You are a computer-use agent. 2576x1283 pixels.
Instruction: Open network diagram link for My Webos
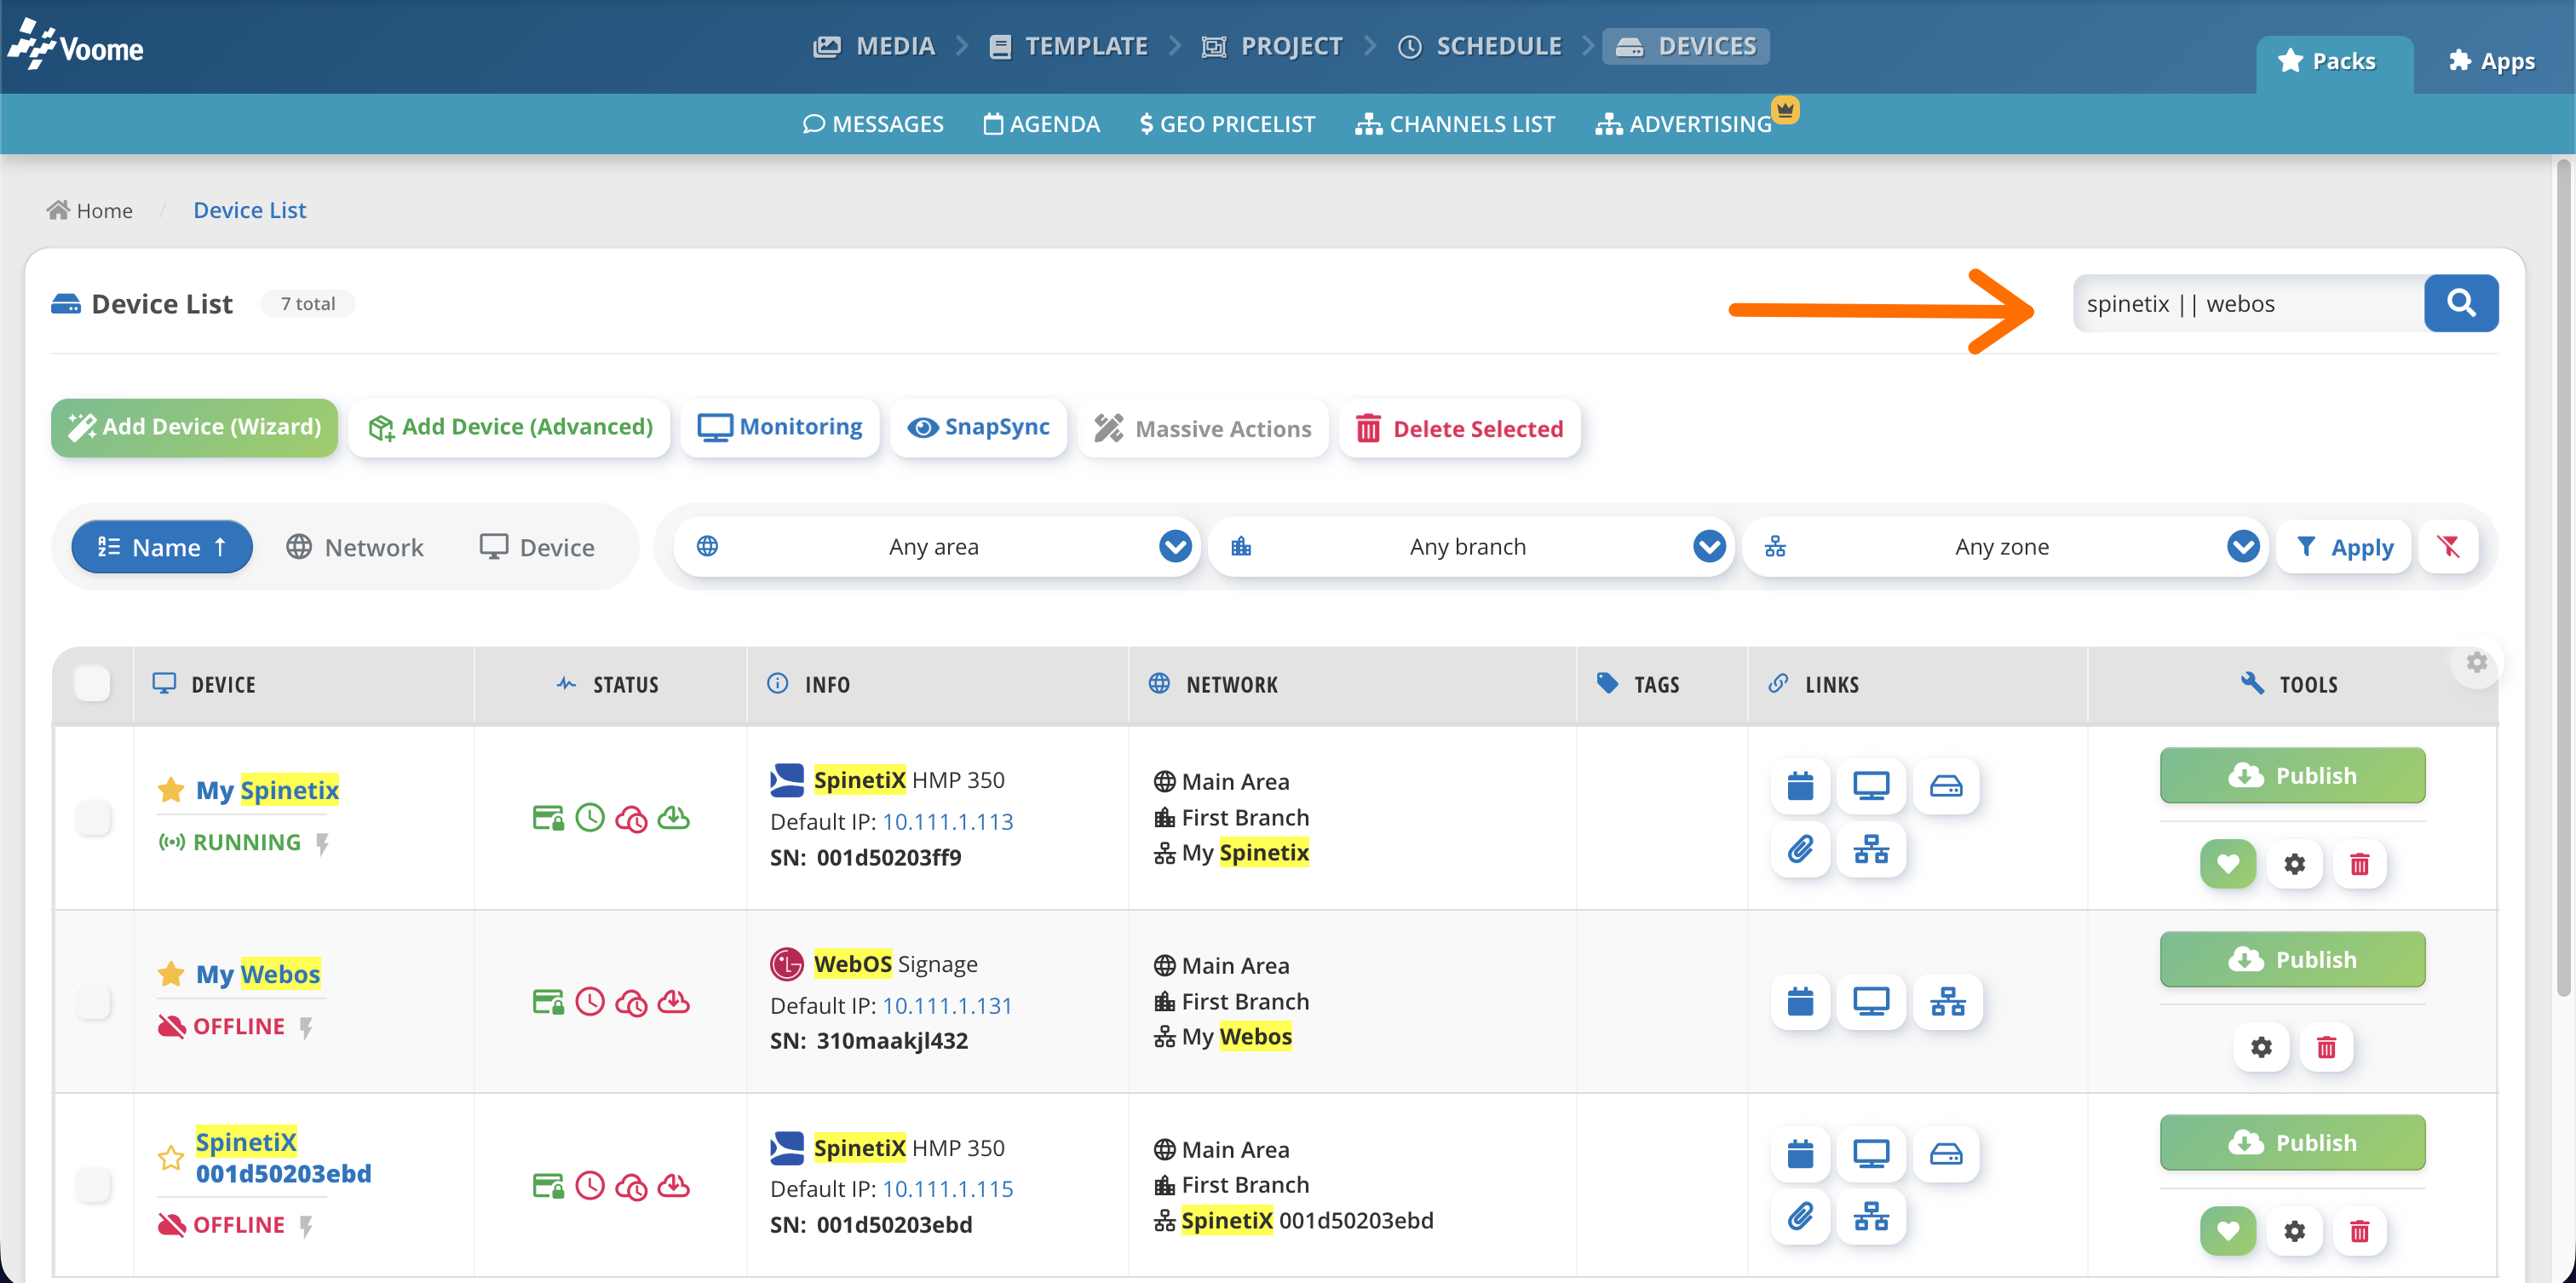(1947, 1001)
